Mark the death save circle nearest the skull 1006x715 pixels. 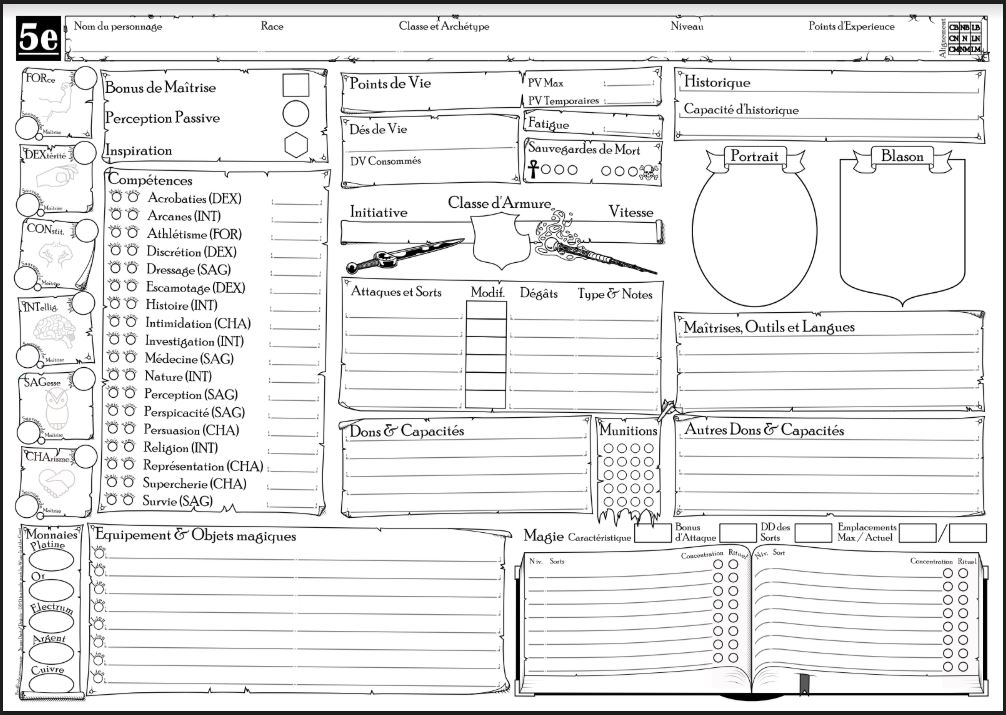point(633,171)
